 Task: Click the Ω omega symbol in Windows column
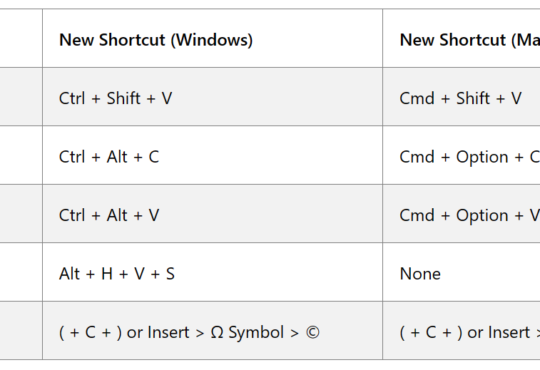tap(217, 333)
